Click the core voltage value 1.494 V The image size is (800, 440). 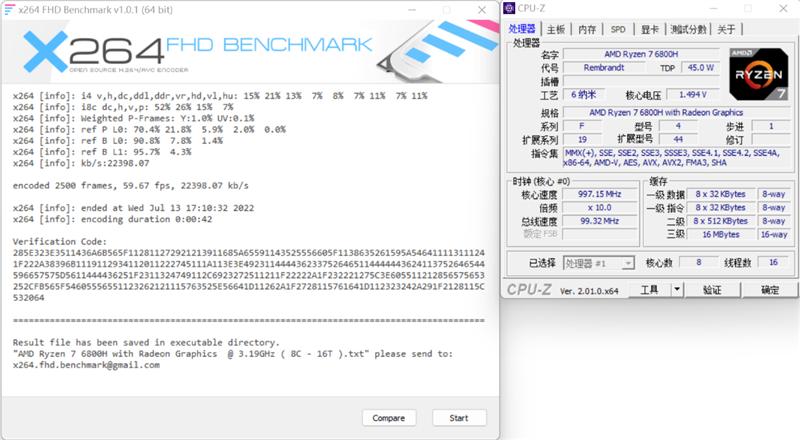693,94
